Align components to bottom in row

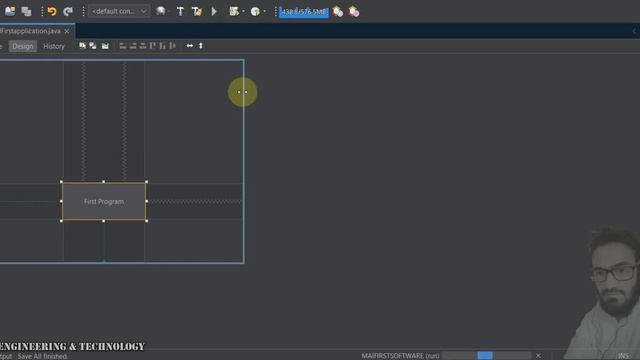coord(163,46)
